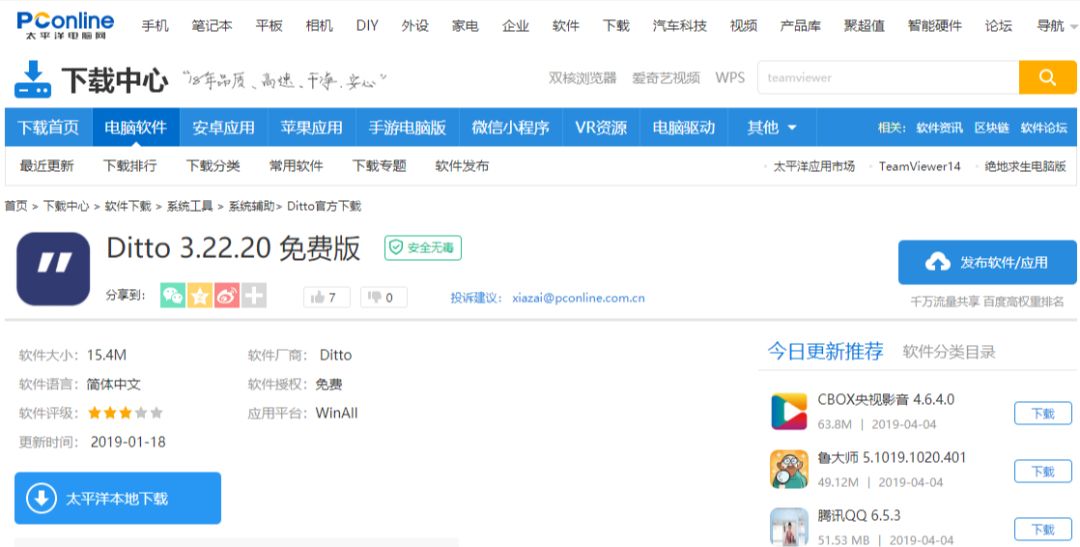Go to 下载中心 in breadcrumb
Image resolution: width=1080 pixels, height=547 pixels.
pyautogui.click(x=66, y=206)
